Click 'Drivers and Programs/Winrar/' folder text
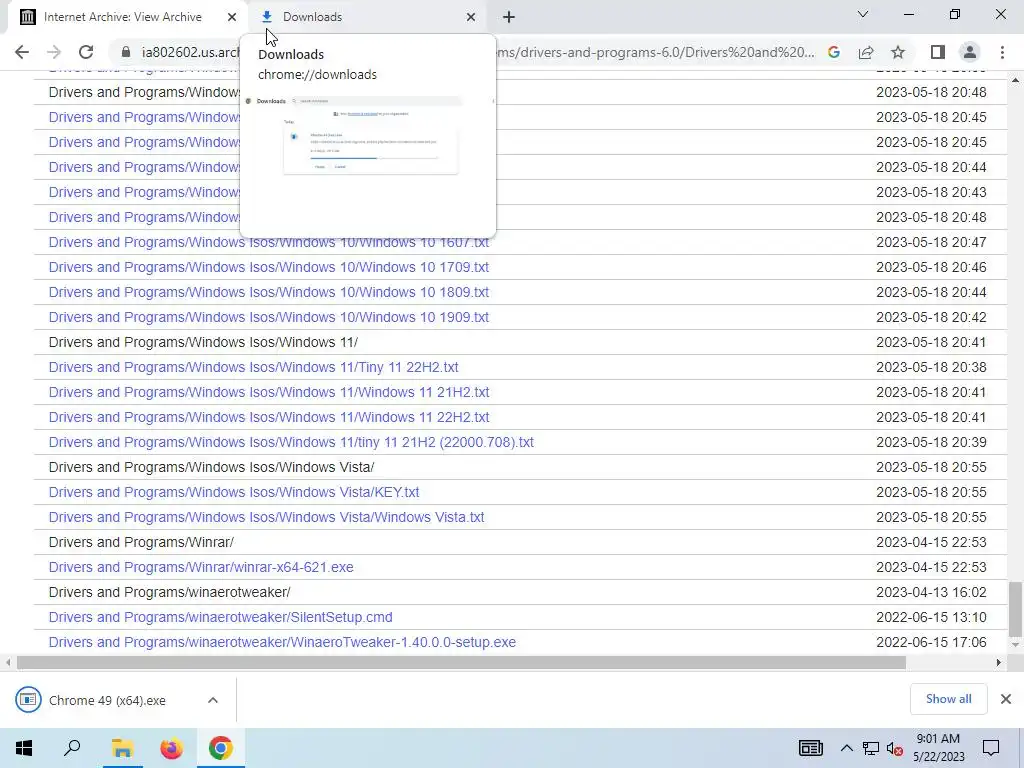The height and width of the screenshot is (768, 1024). (x=141, y=542)
